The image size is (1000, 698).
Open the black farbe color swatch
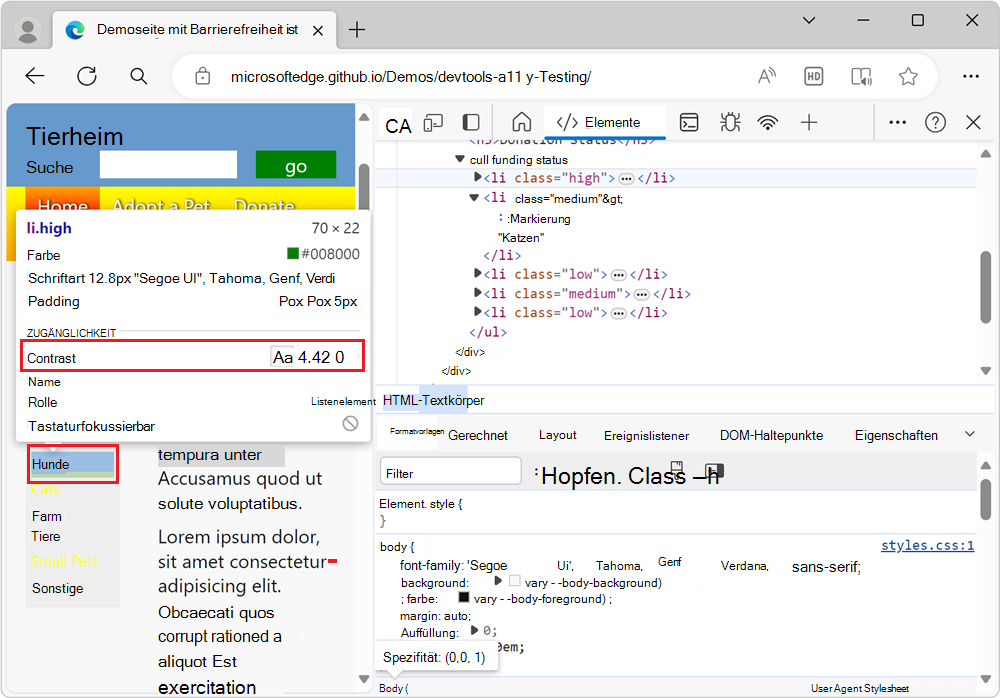pos(464,597)
